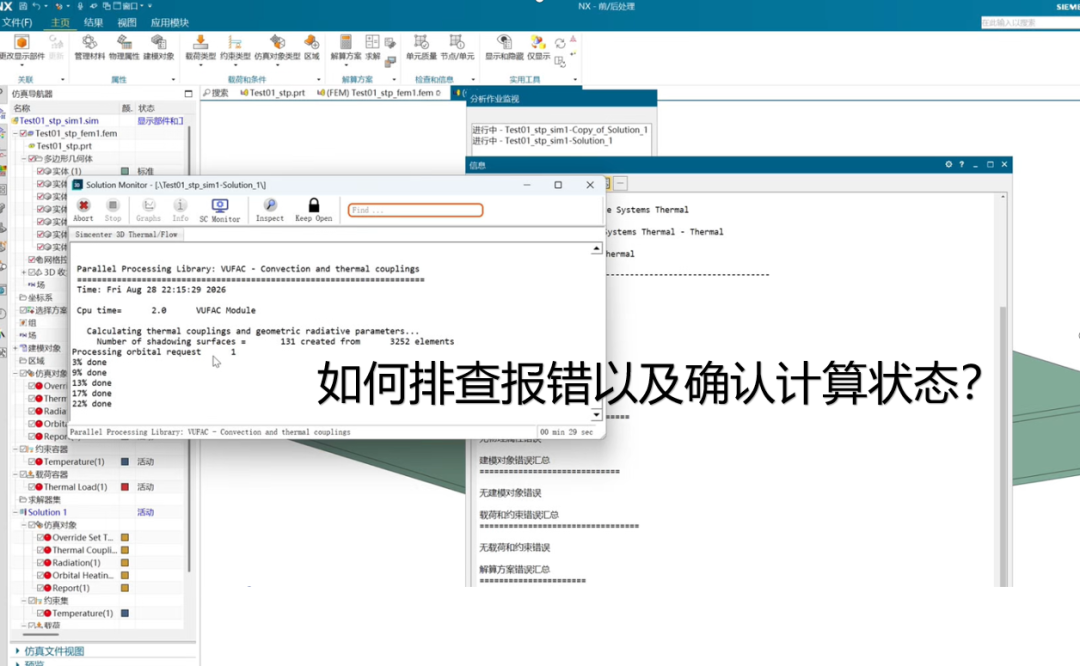Select Test01_stp.prt document tab
The image size is (1080, 666).
coord(273,93)
